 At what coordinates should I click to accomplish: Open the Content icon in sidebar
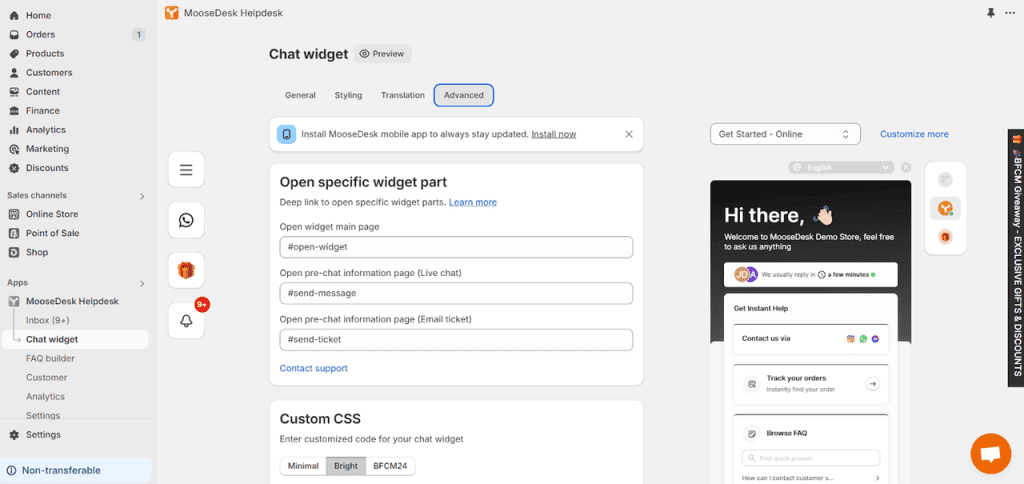[14, 91]
